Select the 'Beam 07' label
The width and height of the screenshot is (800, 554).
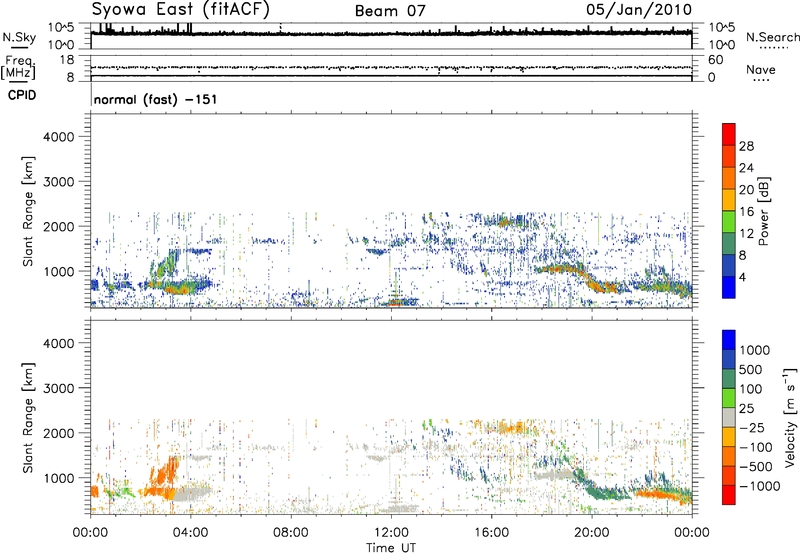pyautogui.click(x=390, y=11)
